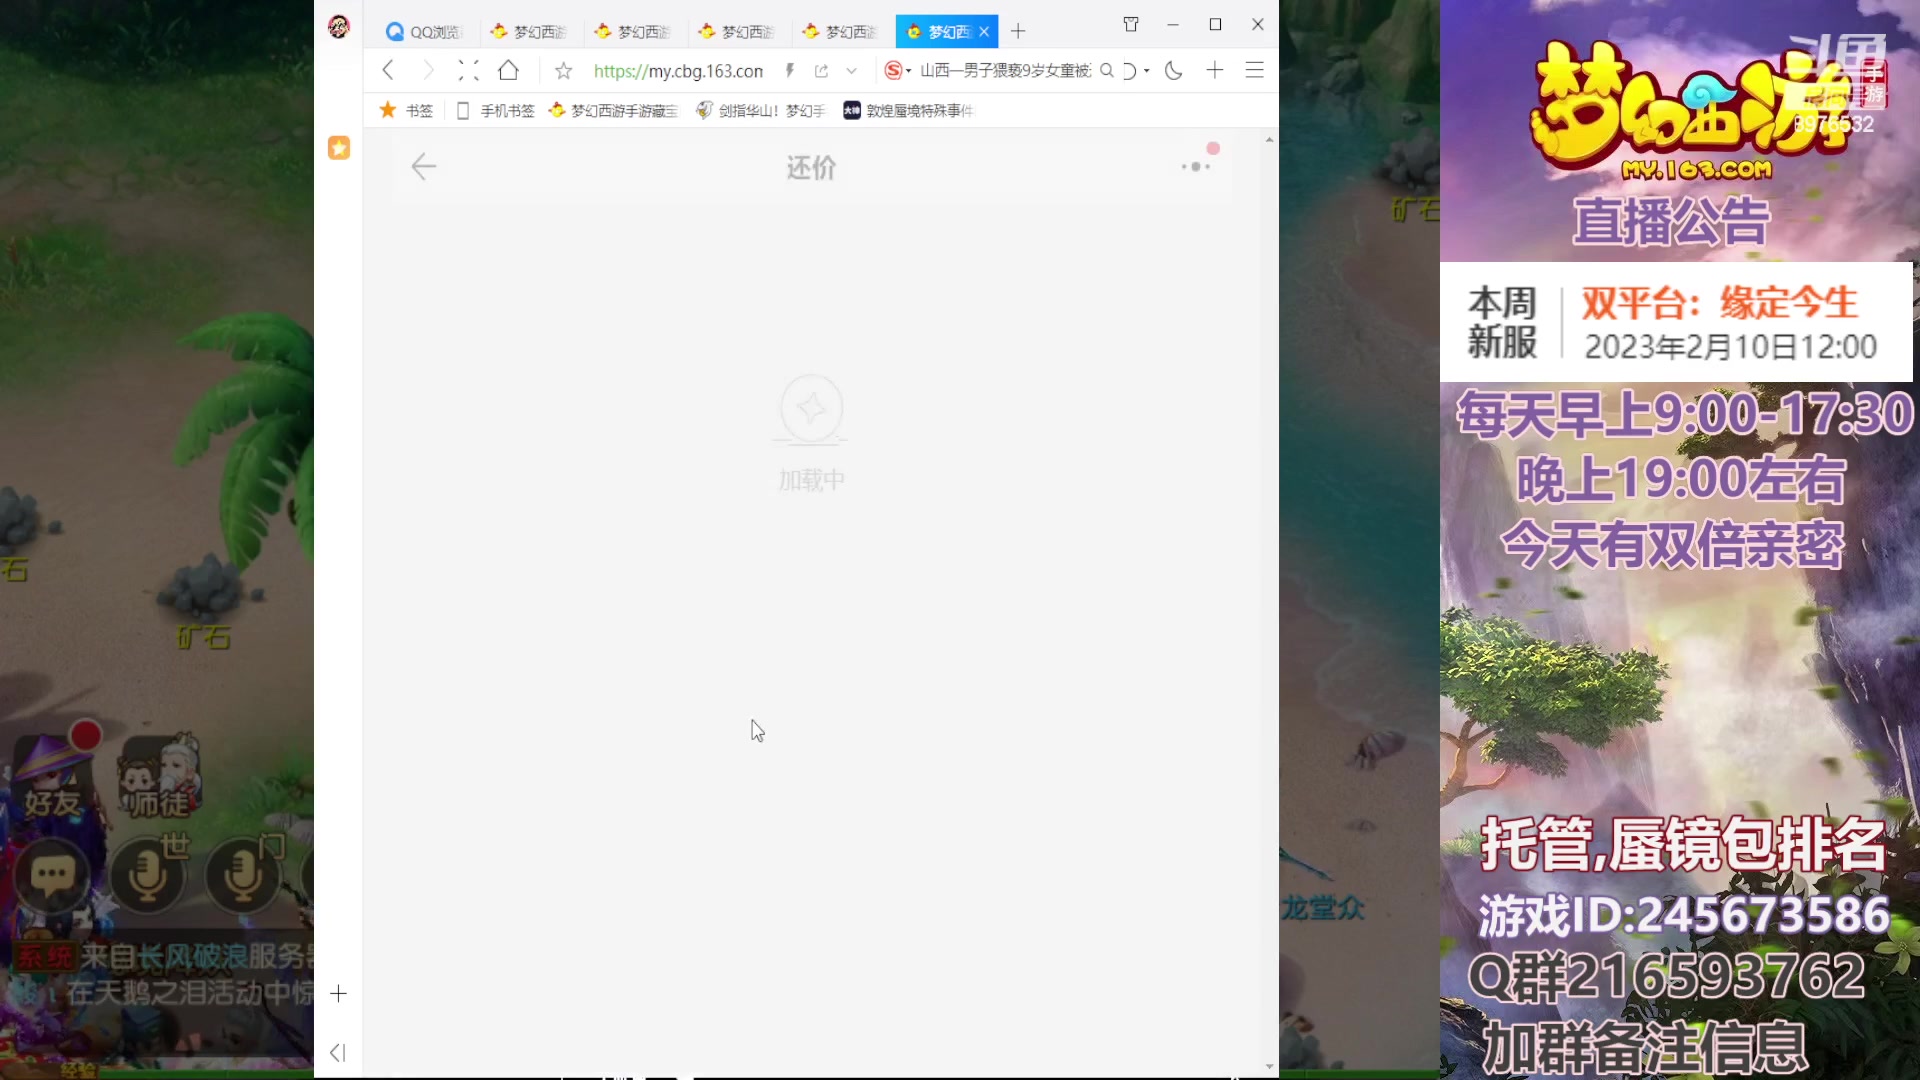This screenshot has width=1920, height=1080.
Task: Click the orange star sidebar icon
Action: tap(339, 148)
